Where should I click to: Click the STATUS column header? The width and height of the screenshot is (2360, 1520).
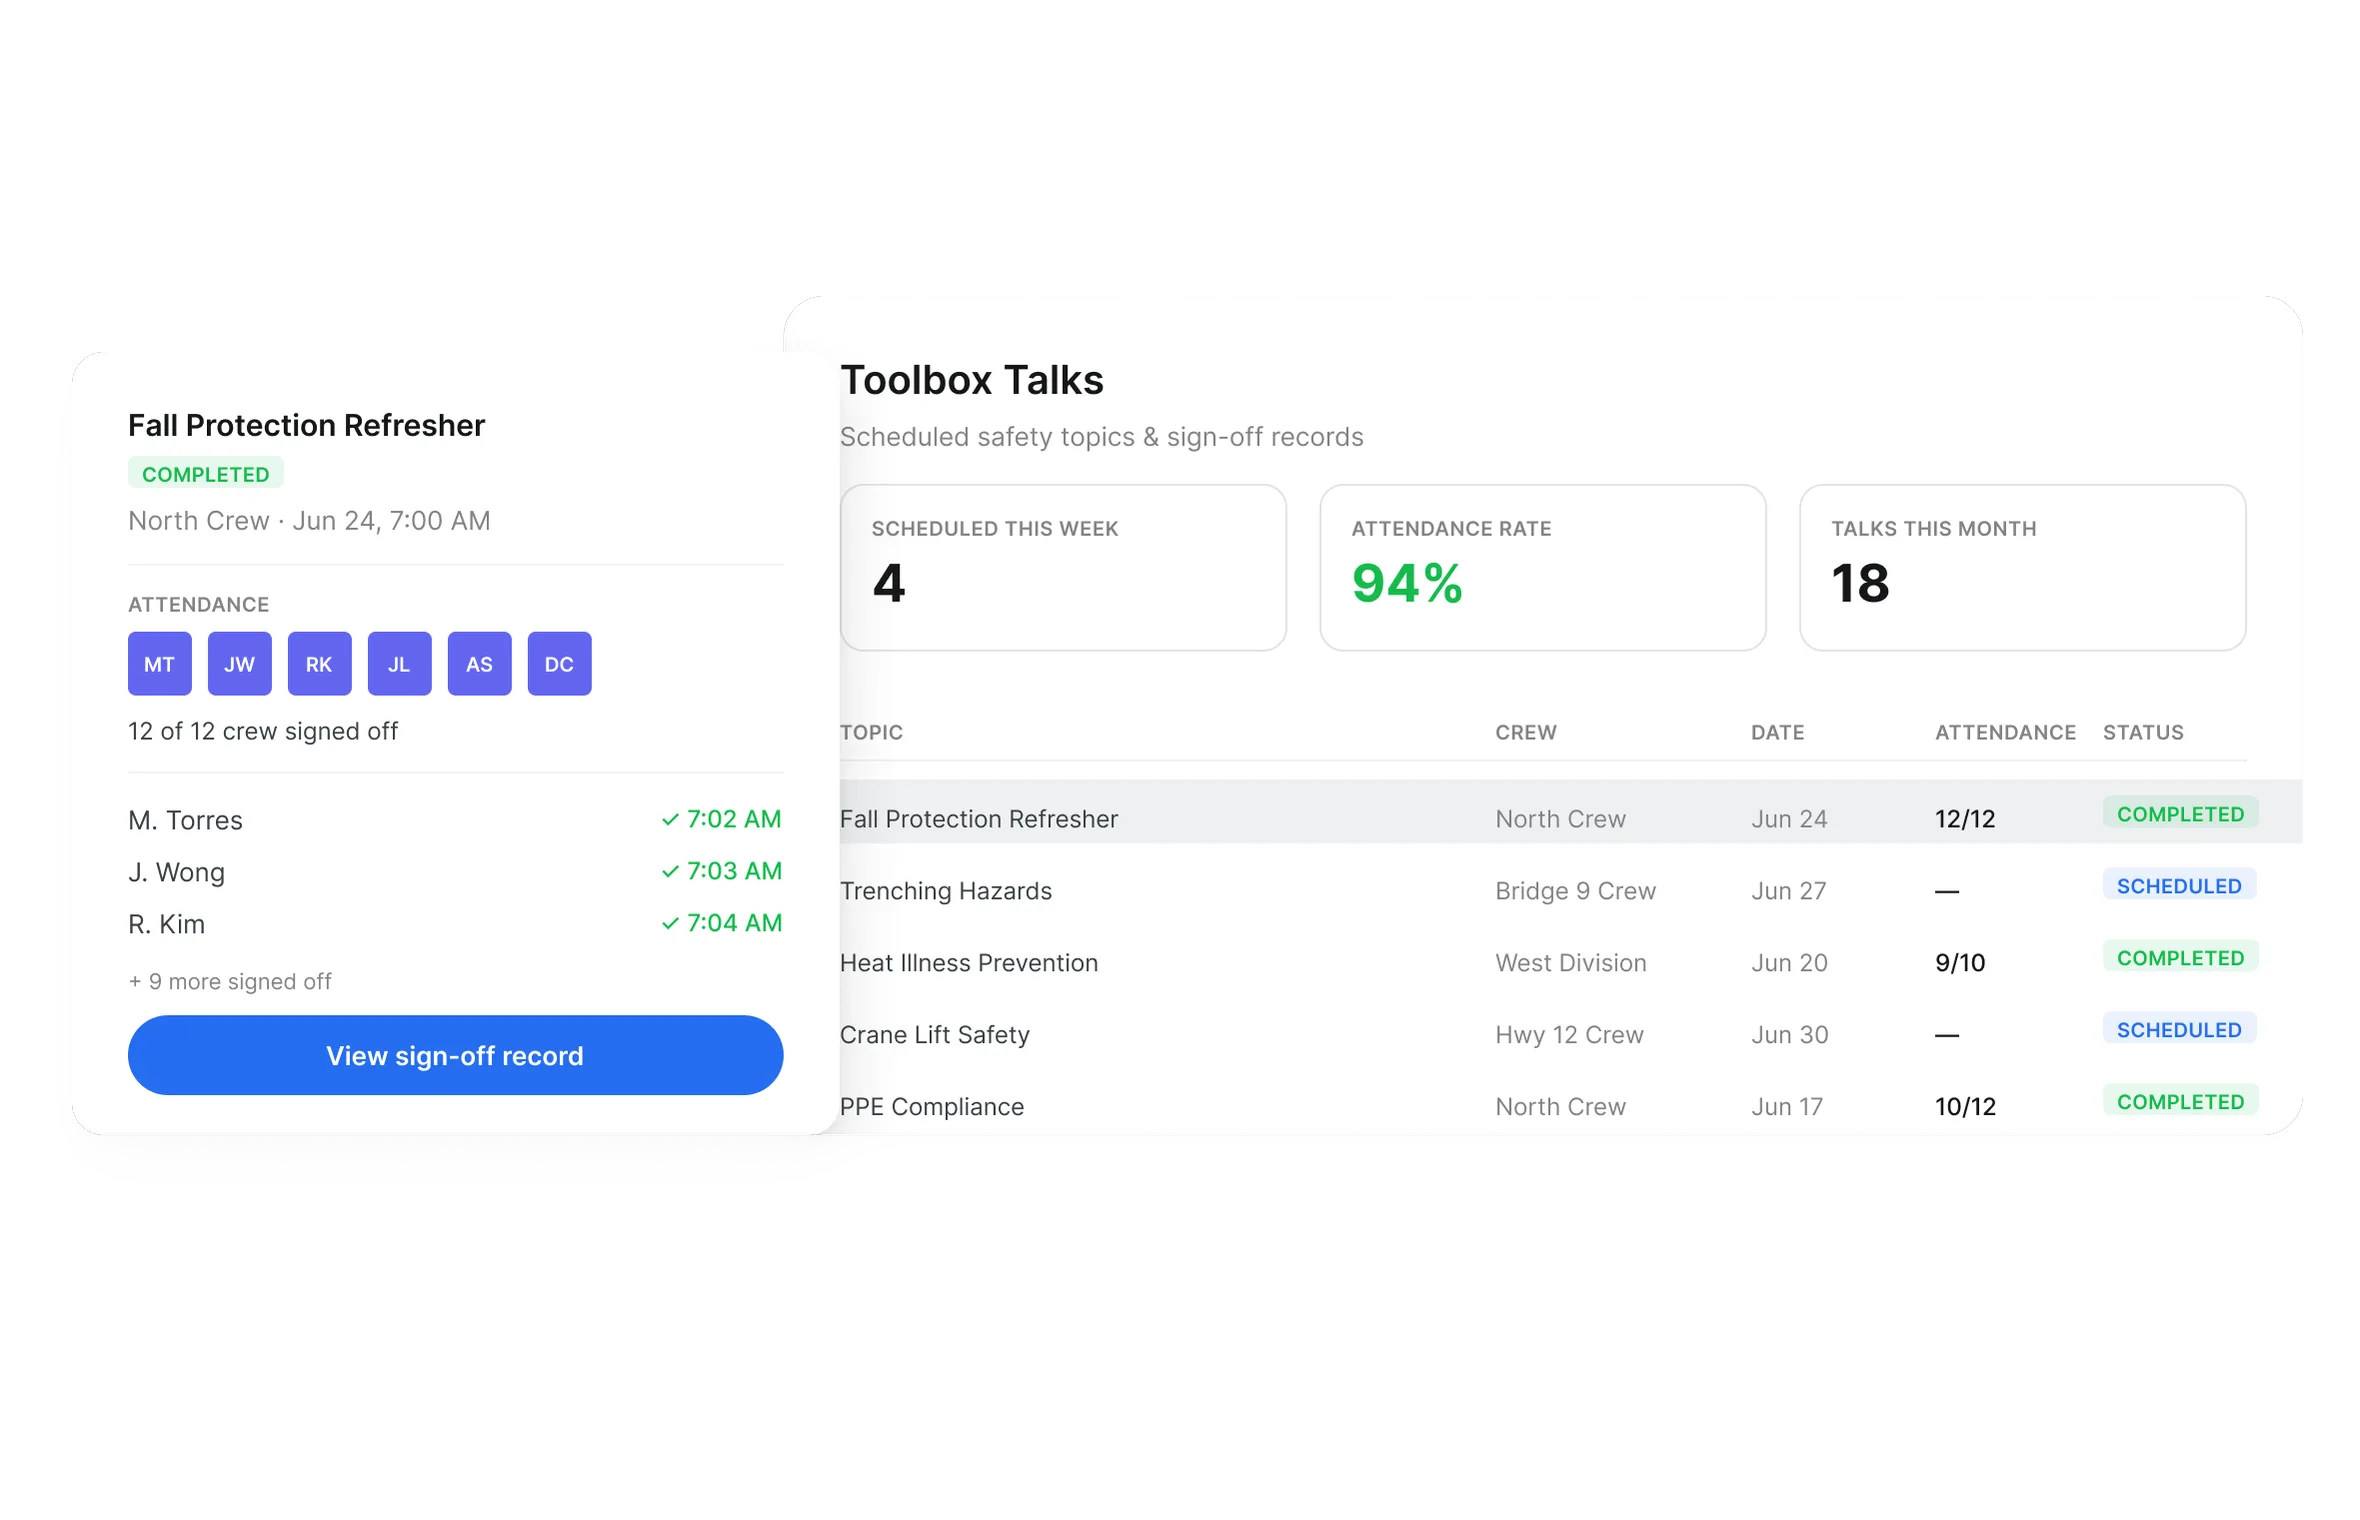tap(2143, 732)
